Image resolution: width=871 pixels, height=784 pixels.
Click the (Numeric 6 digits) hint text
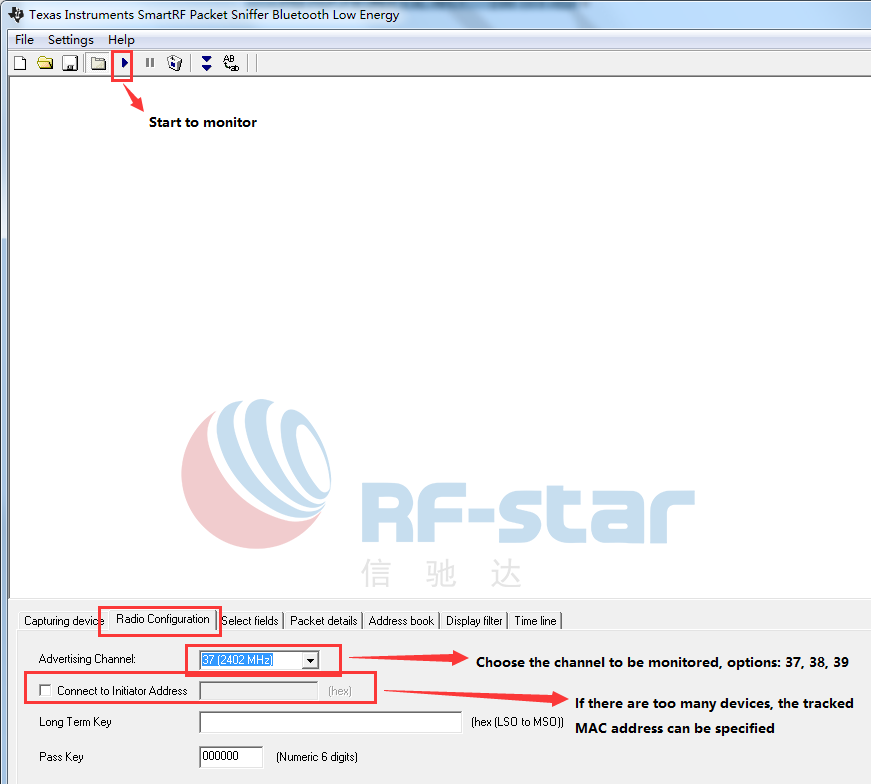pos(317,757)
